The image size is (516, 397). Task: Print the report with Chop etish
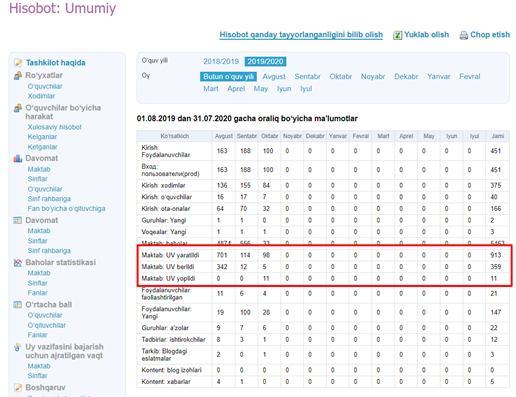490,35
